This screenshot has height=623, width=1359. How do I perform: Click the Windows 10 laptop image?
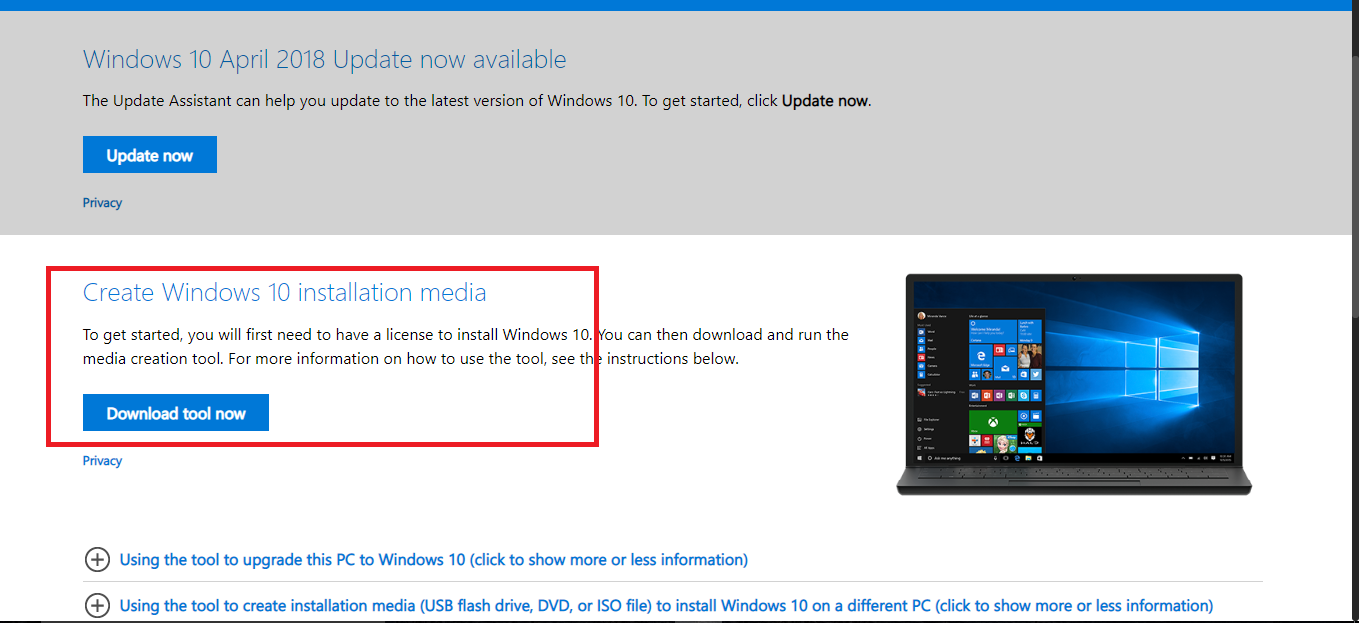pos(1074,384)
